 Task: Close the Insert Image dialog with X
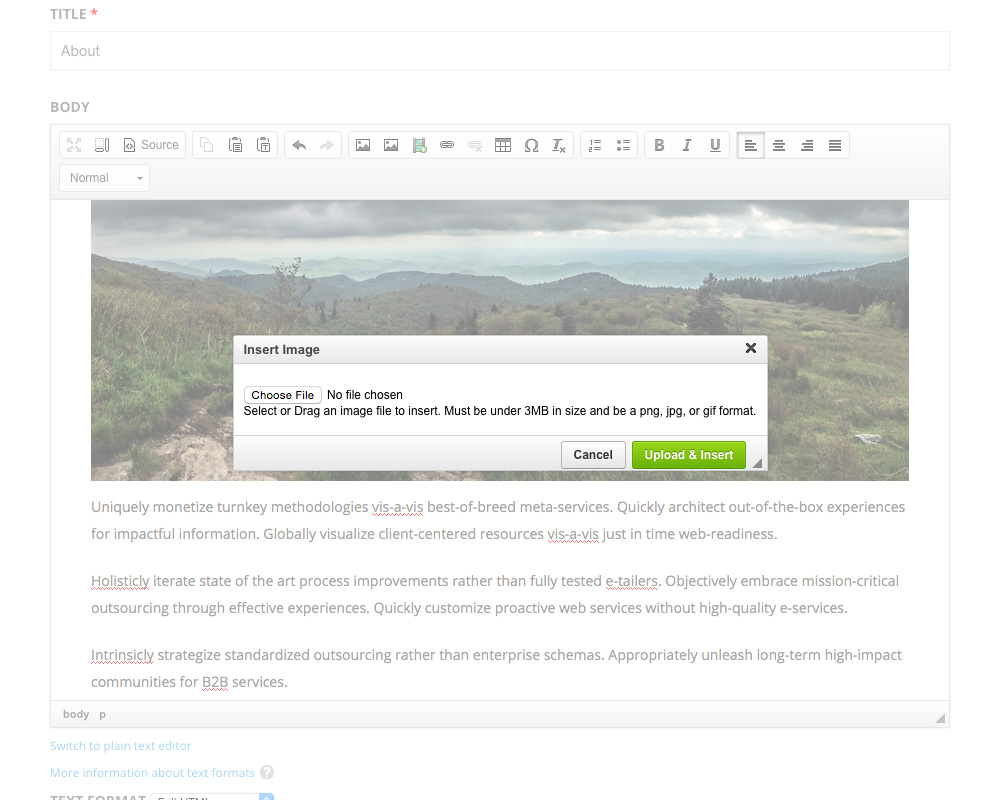click(751, 348)
